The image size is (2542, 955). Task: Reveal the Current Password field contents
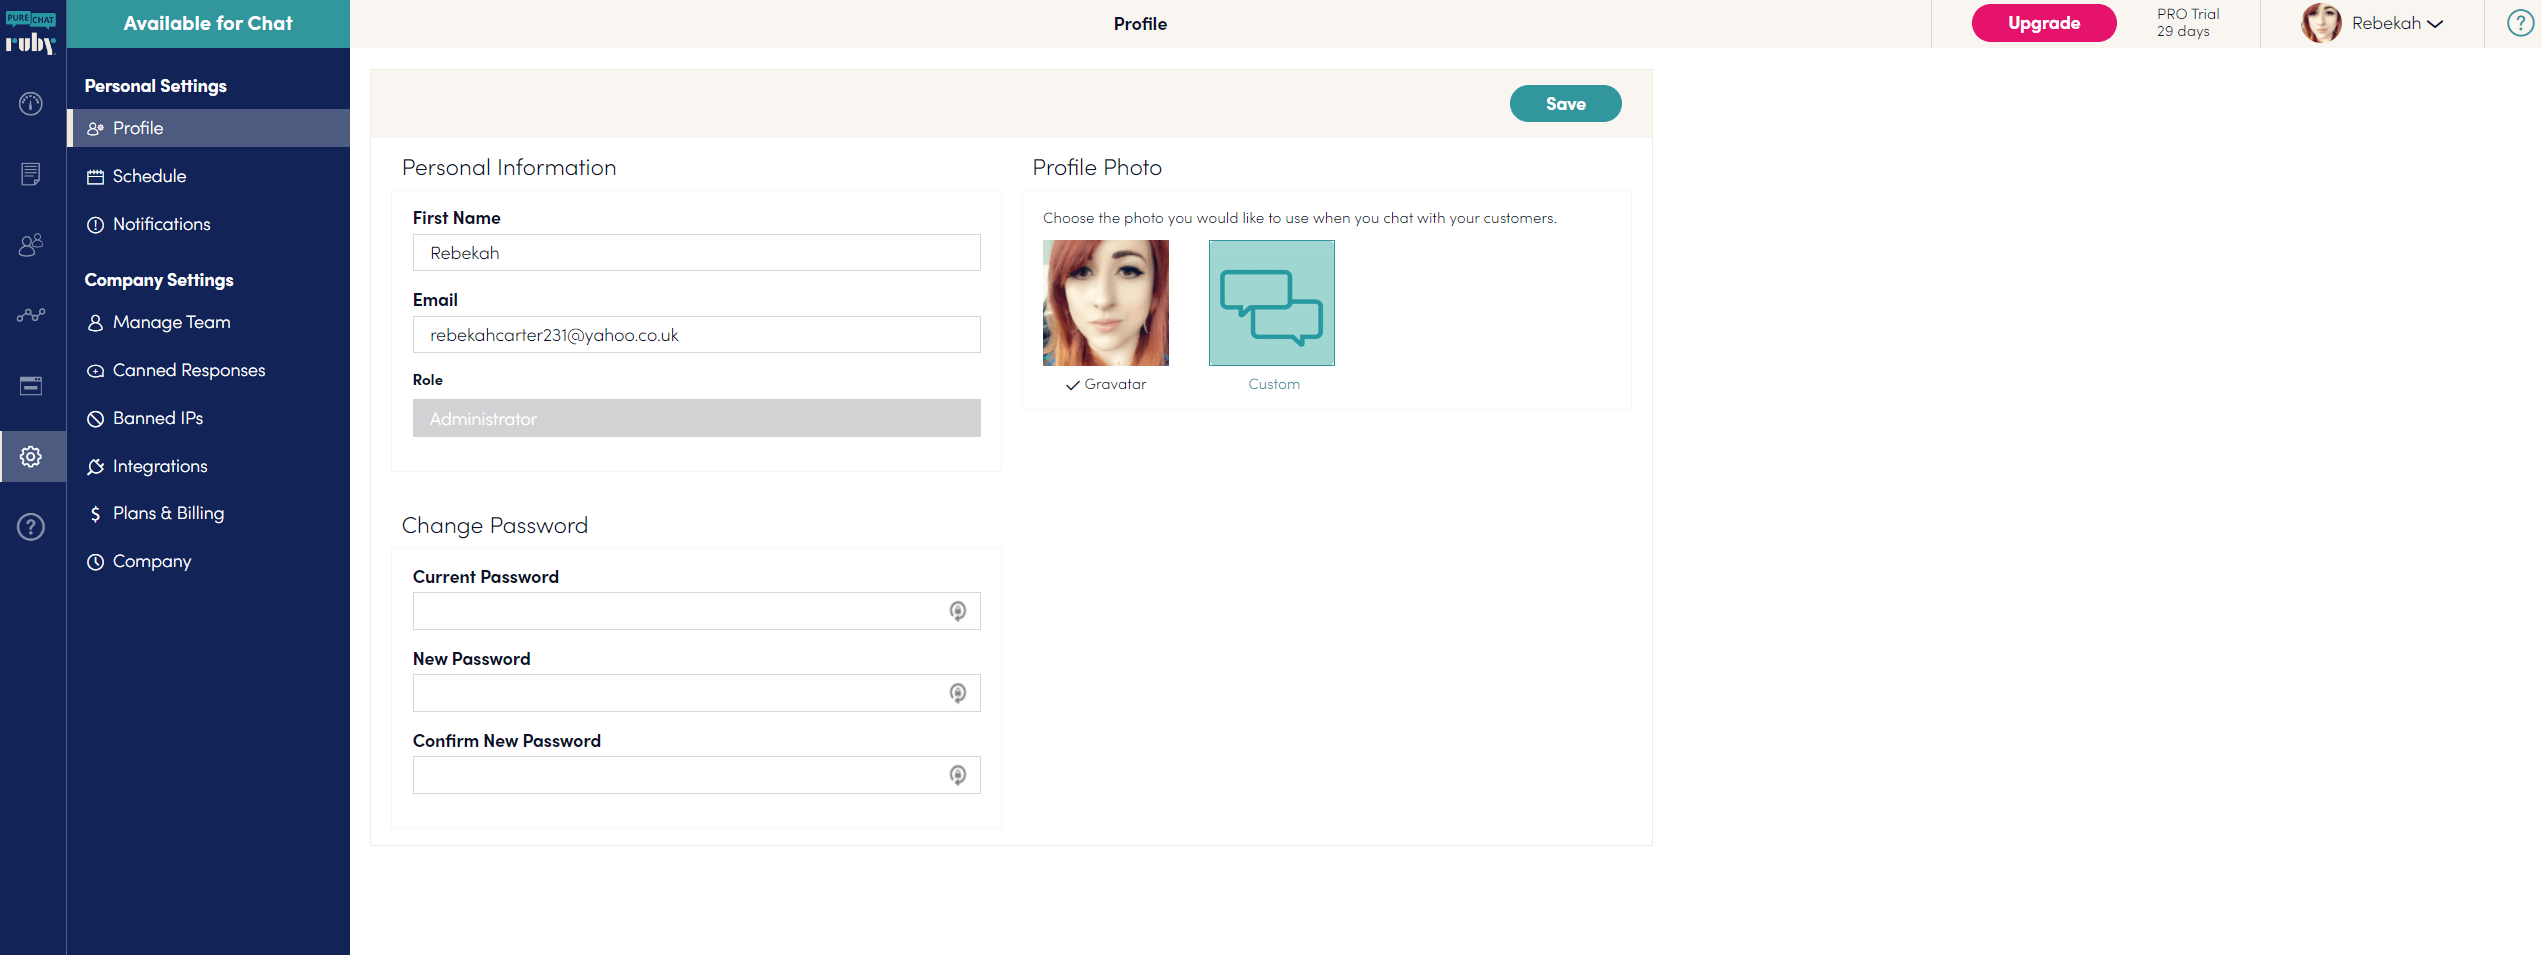(x=959, y=610)
